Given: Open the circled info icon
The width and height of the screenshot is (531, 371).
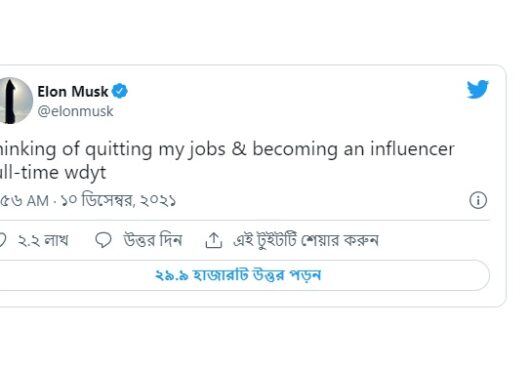Looking at the screenshot, I should click(478, 200).
